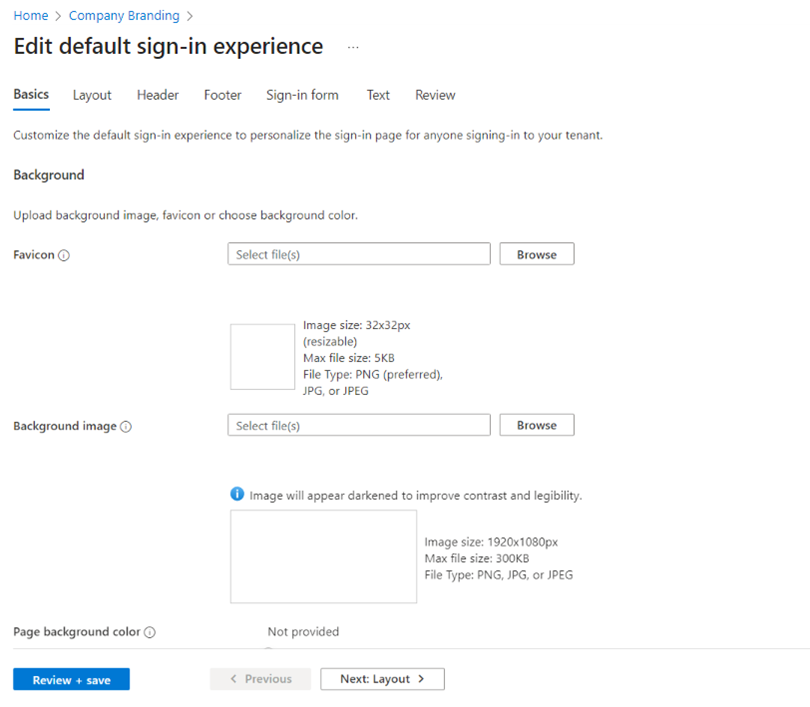Click the Next: Layout button
Screen dimensions: 810x707
(382, 679)
